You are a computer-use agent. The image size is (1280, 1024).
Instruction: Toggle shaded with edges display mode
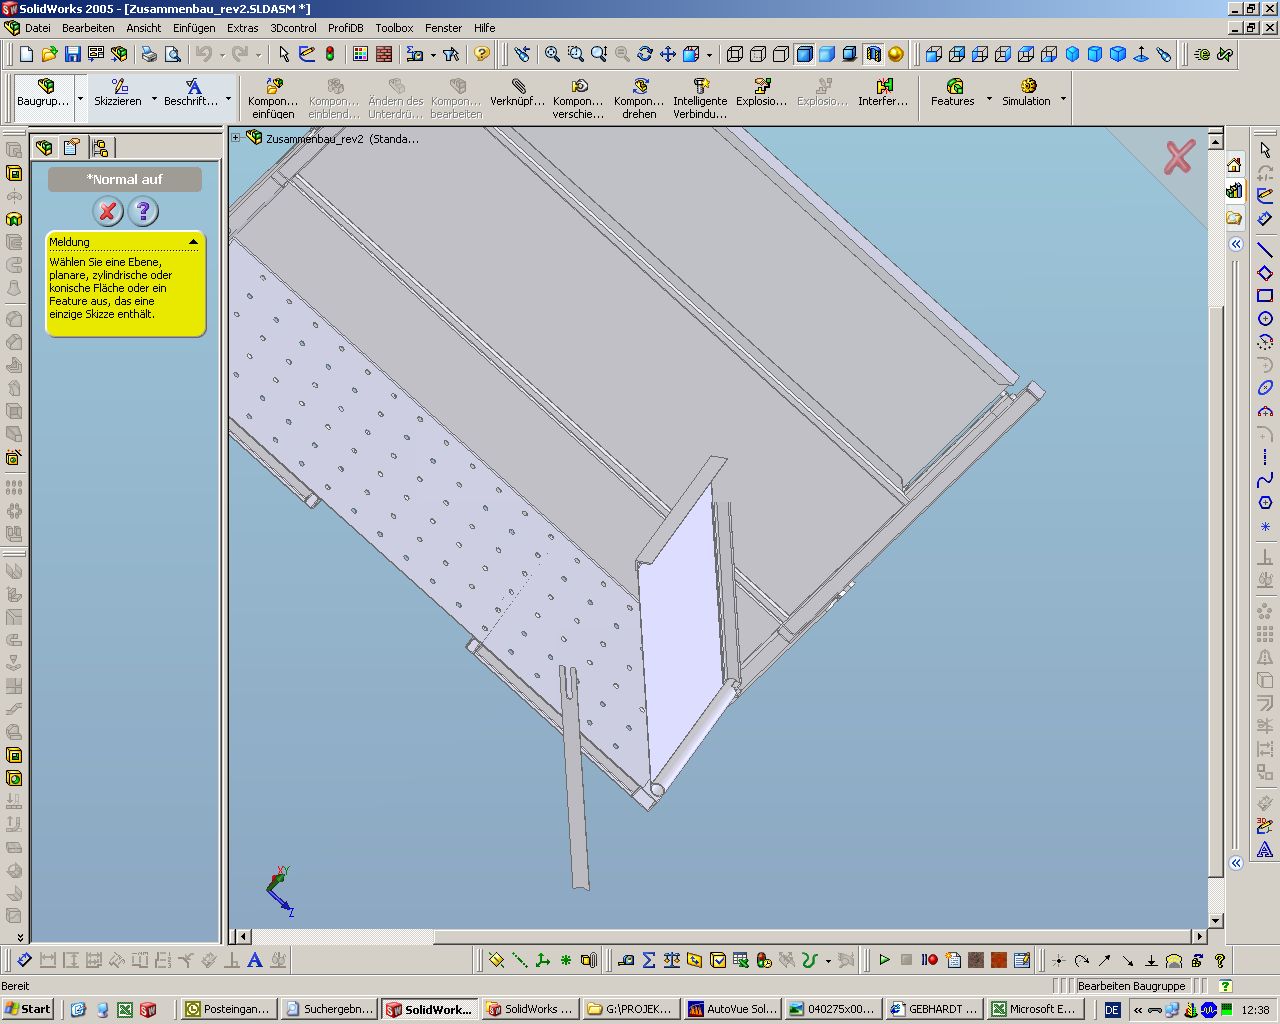pyautogui.click(x=804, y=54)
